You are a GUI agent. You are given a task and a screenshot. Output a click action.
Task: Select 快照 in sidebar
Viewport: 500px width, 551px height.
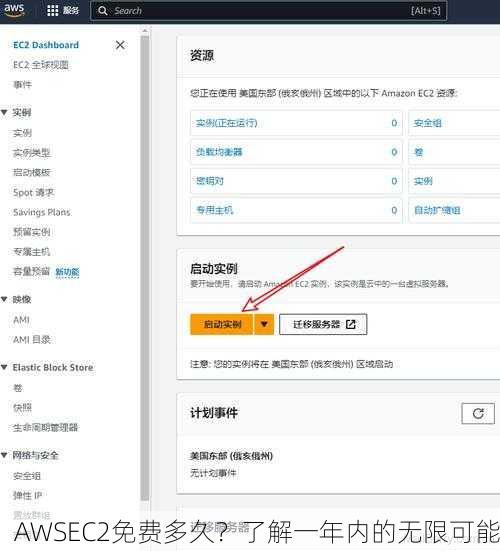[x=22, y=408]
